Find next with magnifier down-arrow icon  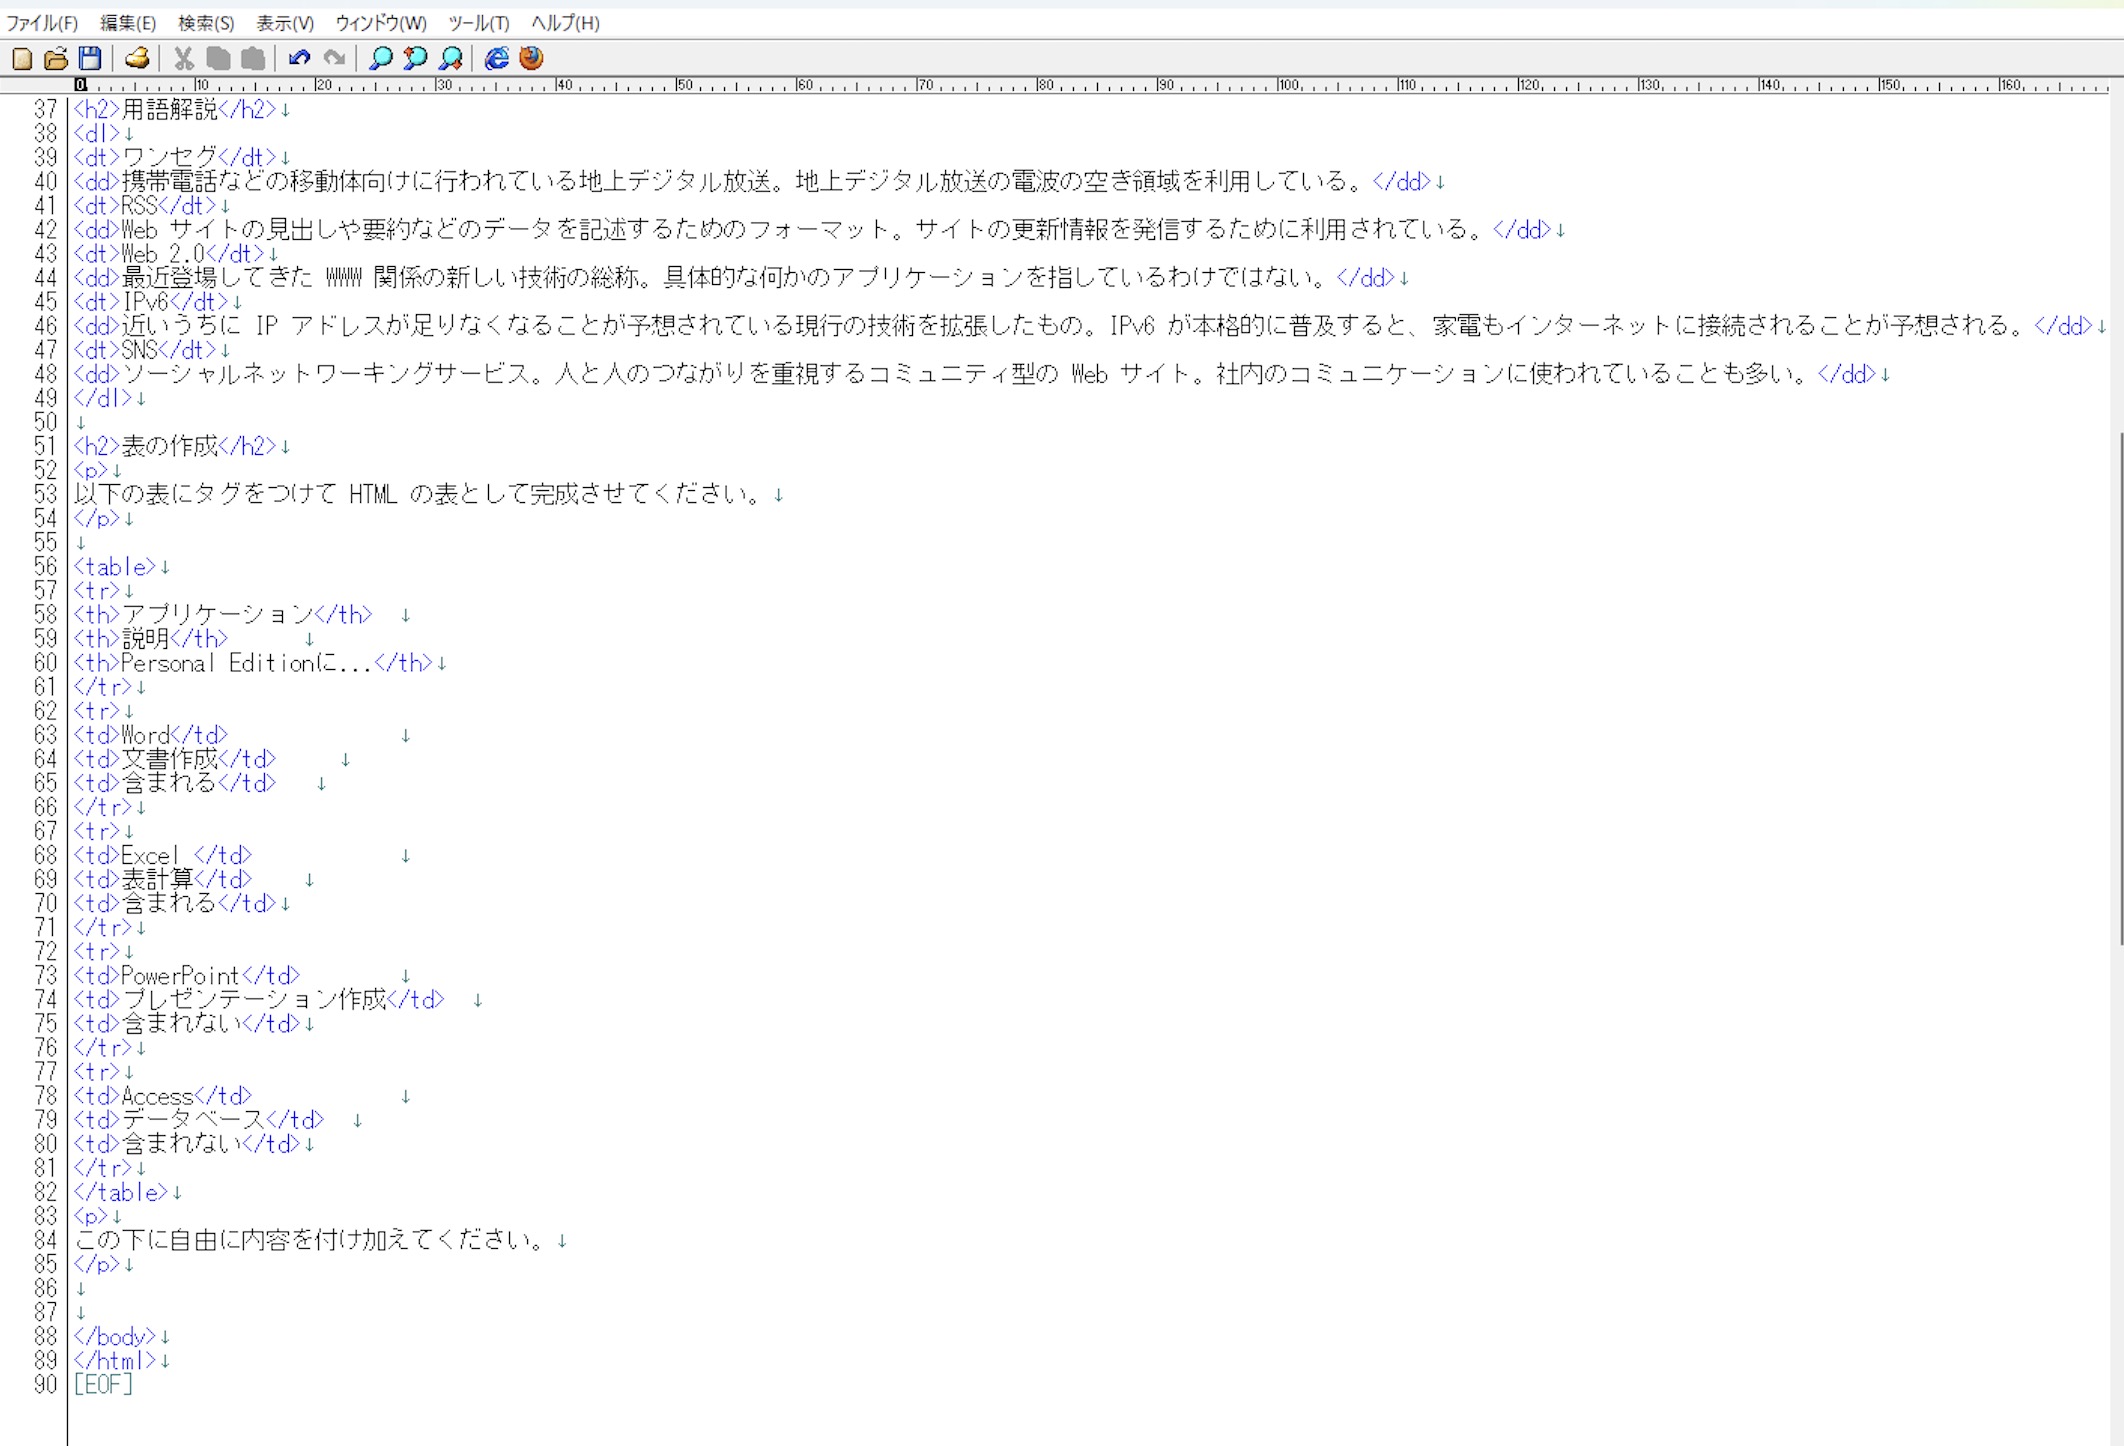(x=451, y=58)
